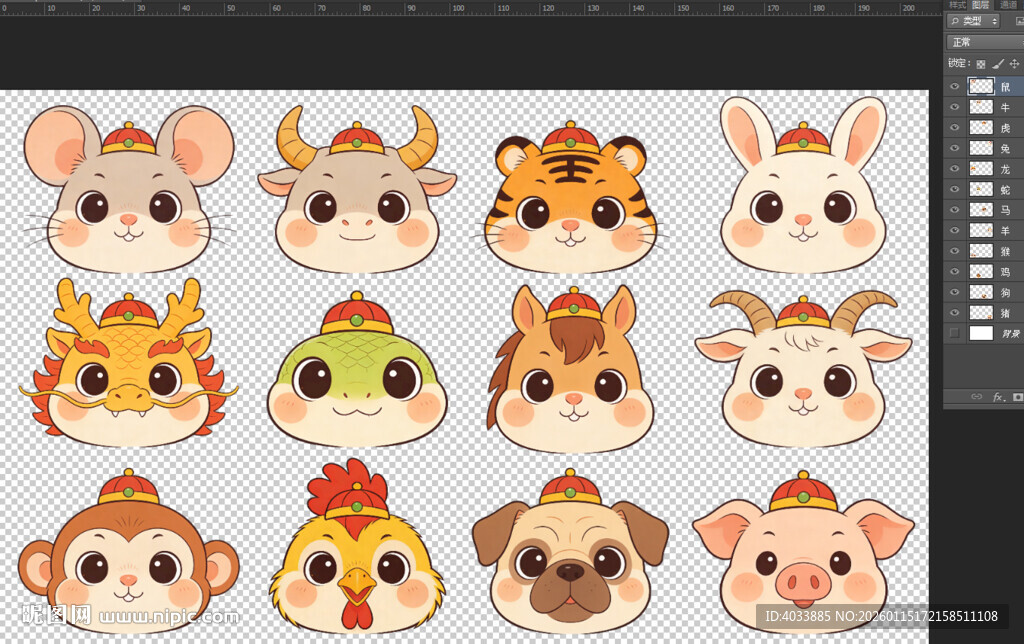Select layer name 背景

click(1011, 334)
